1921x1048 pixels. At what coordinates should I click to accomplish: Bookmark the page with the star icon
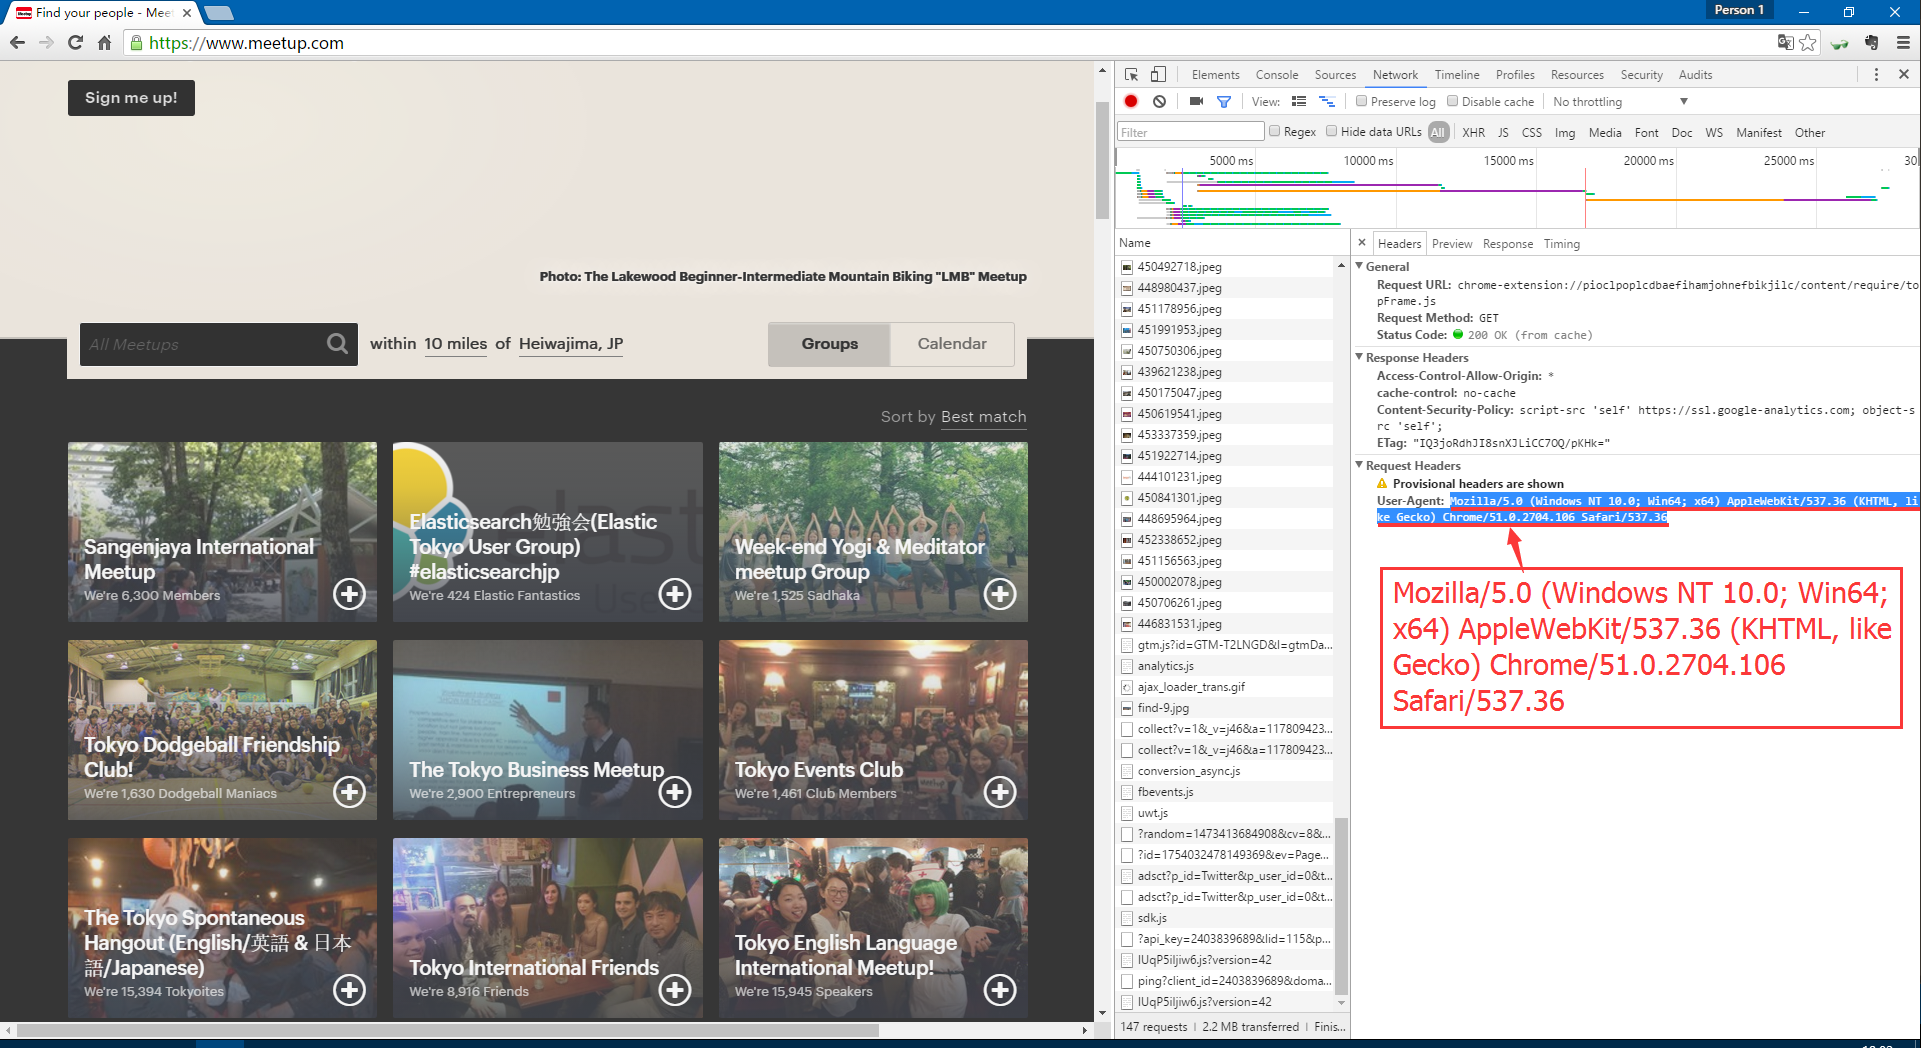pyautogui.click(x=1807, y=43)
